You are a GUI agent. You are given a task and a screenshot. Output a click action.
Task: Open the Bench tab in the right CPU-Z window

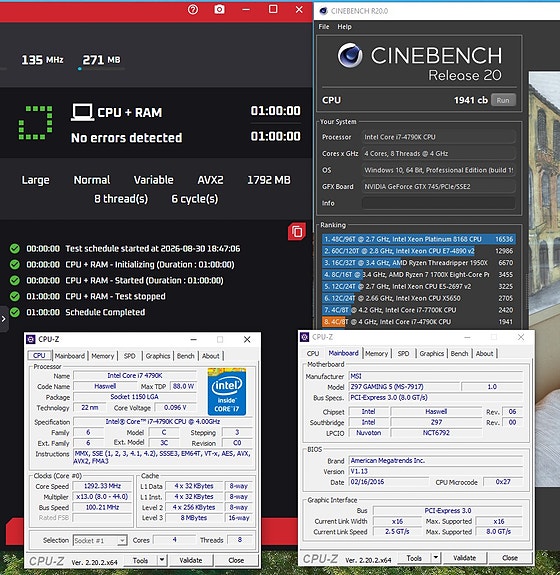pos(459,354)
